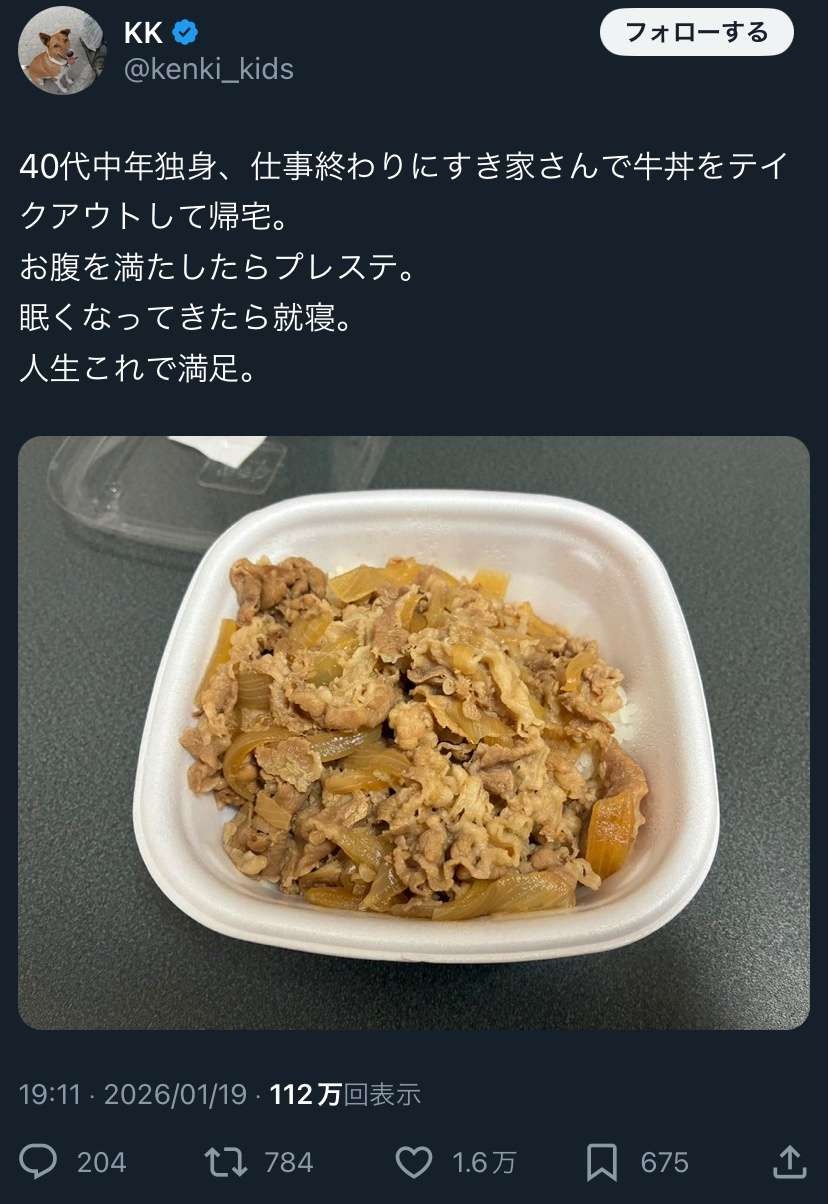Open the share upload icon
828x1204 pixels.
tap(790, 1160)
